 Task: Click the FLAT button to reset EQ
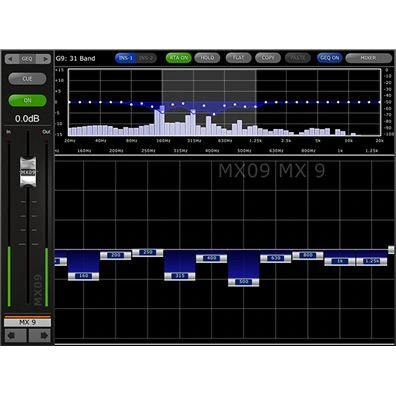(x=238, y=58)
